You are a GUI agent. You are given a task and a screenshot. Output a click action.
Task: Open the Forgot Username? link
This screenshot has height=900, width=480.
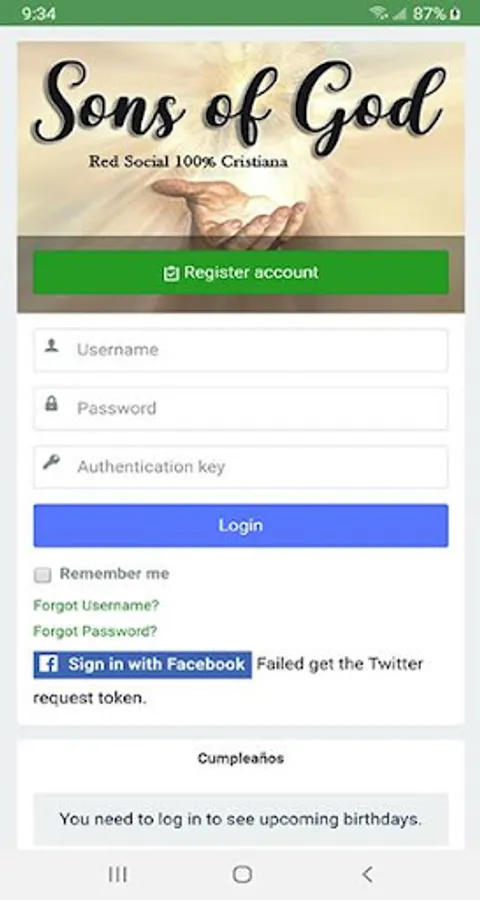coord(96,605)
